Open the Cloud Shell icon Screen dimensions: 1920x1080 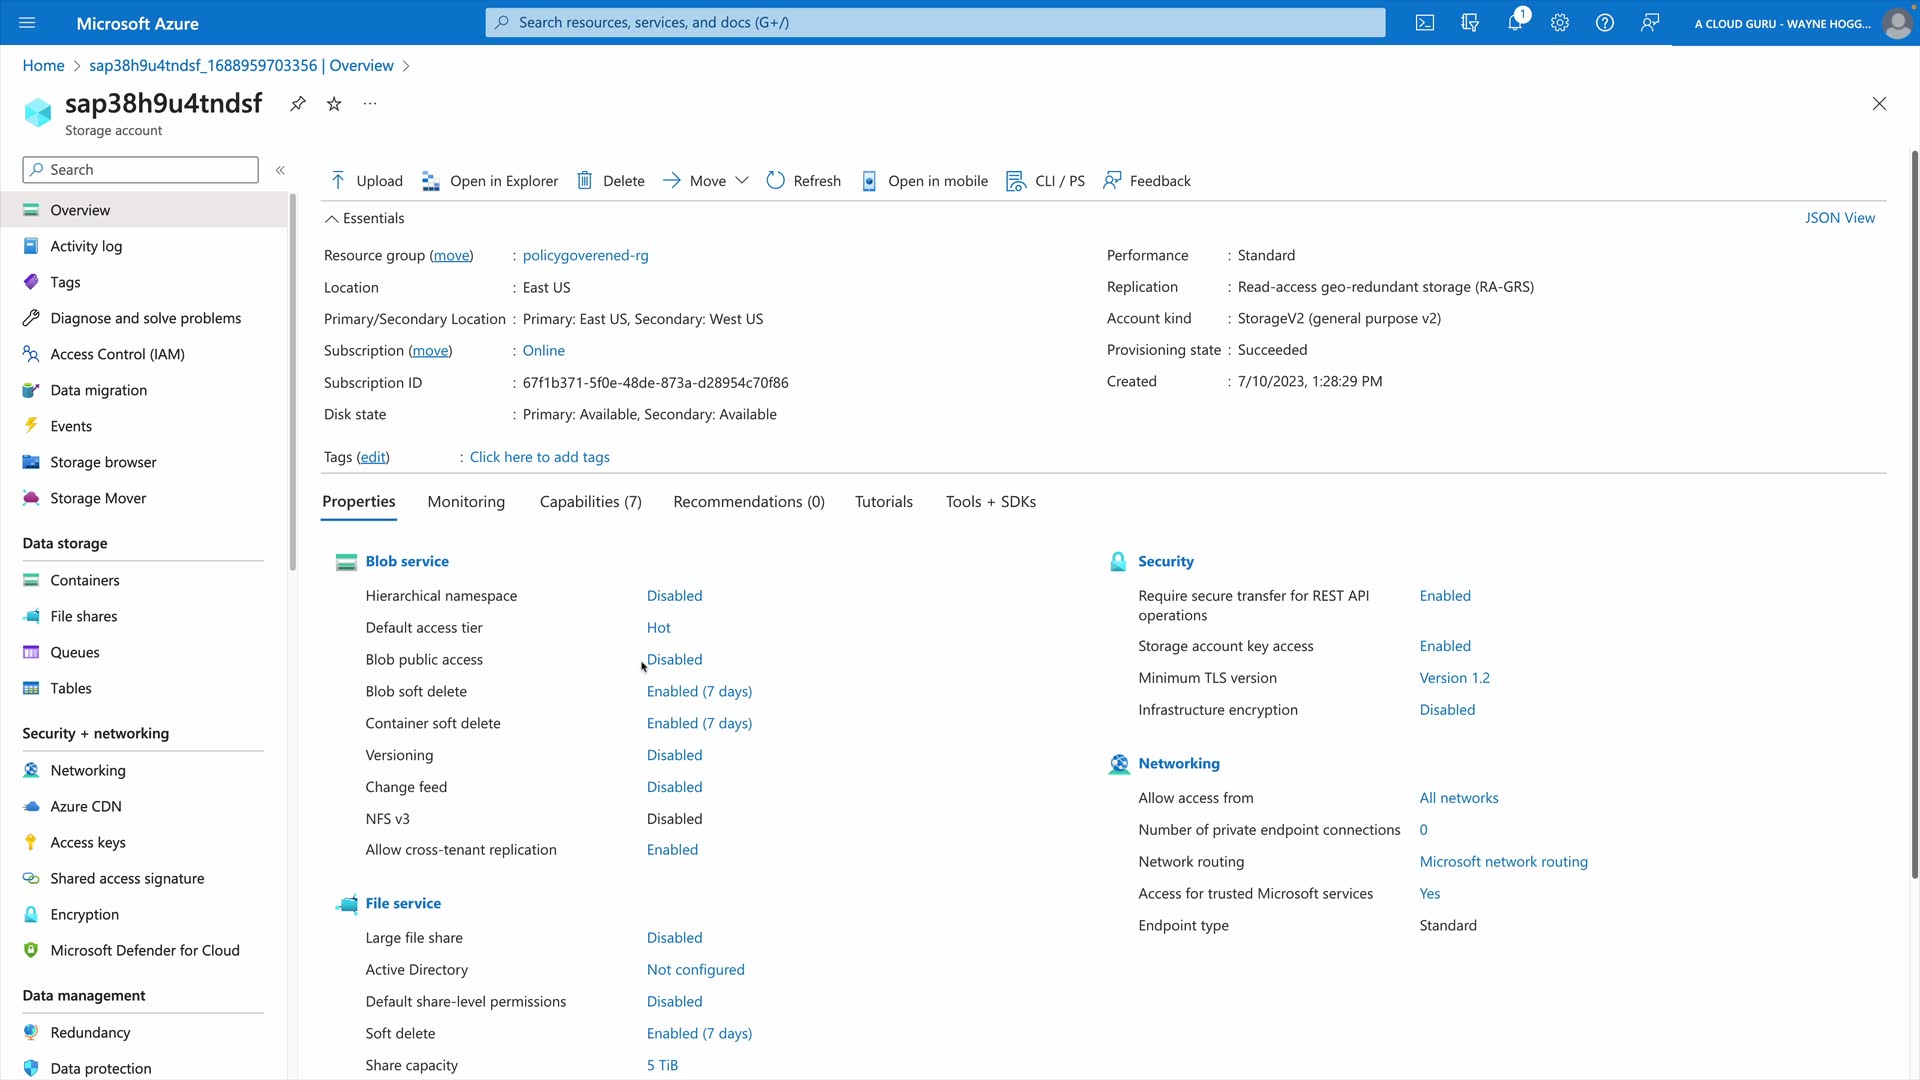(x=1424, y=23)
